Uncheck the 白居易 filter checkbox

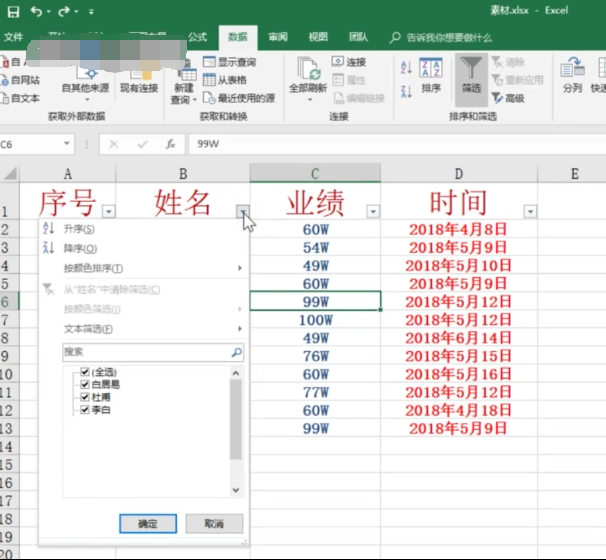pyautogui.click(x=85, y=384)
